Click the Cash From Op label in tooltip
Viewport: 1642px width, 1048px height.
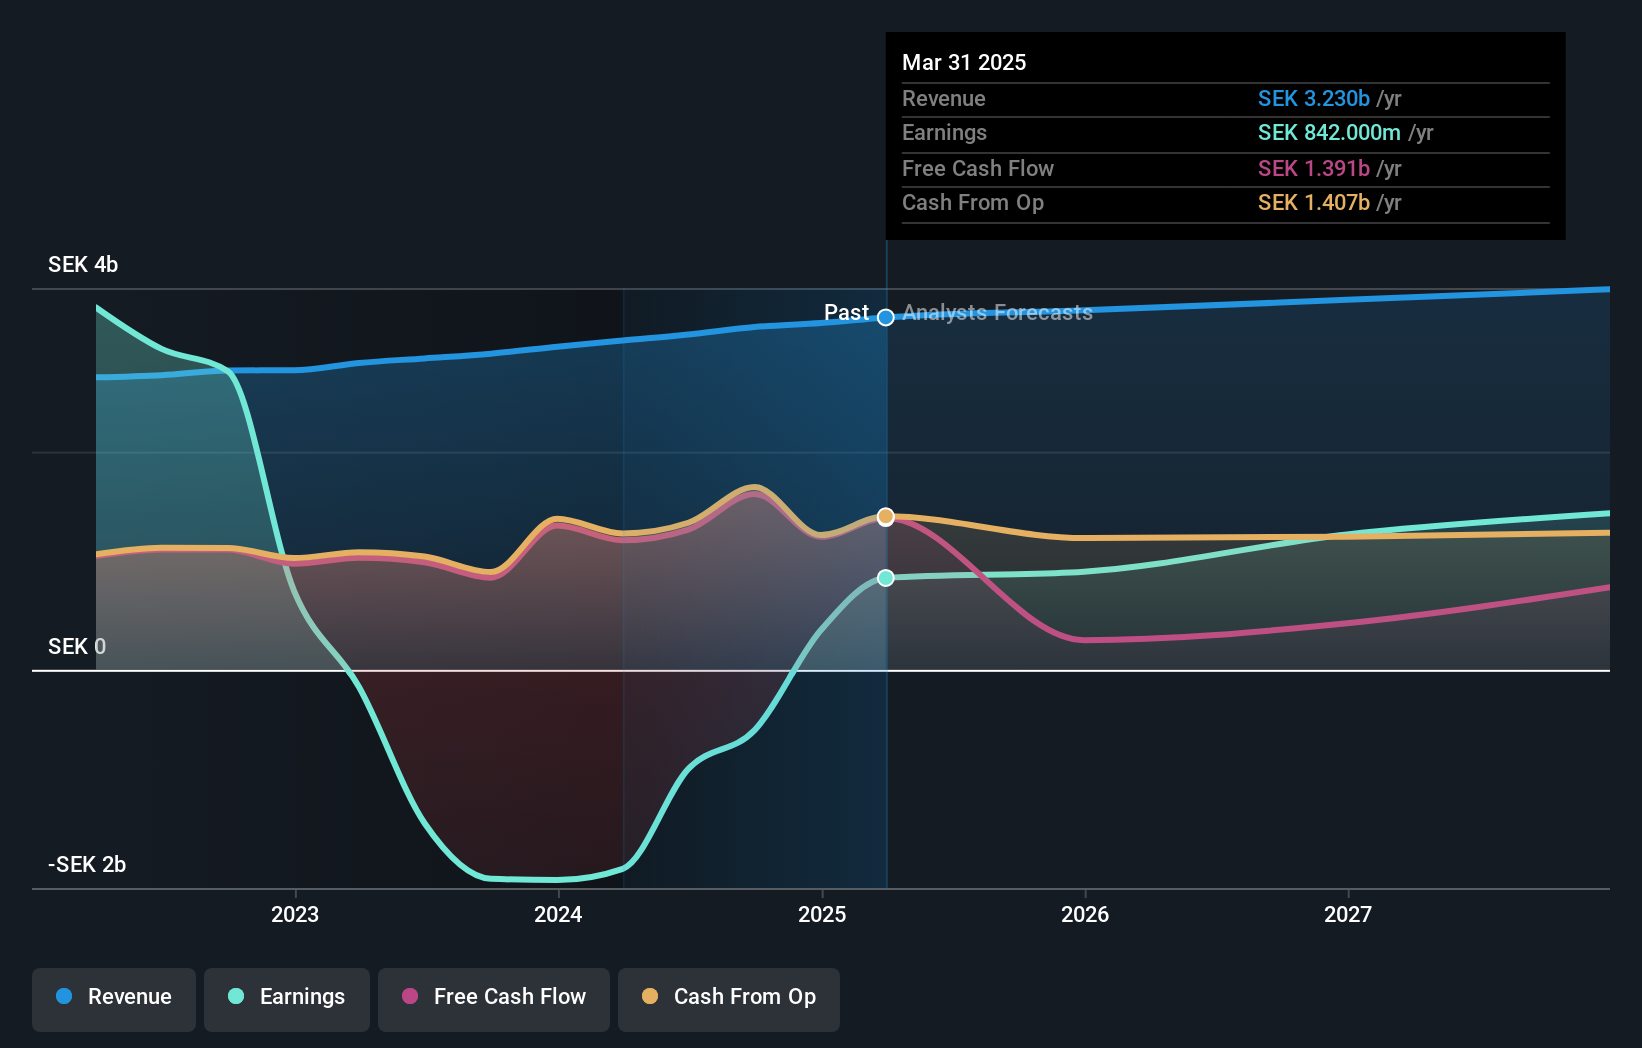point(973,203)
